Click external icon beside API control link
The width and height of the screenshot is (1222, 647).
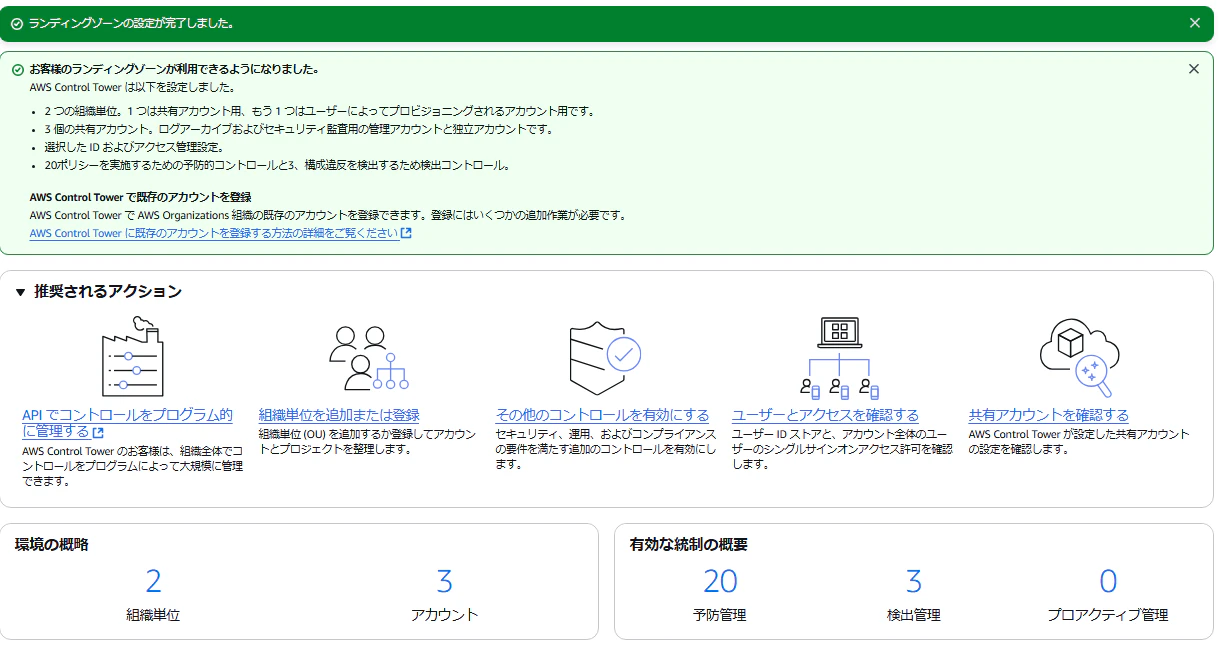tap(98, 432)
